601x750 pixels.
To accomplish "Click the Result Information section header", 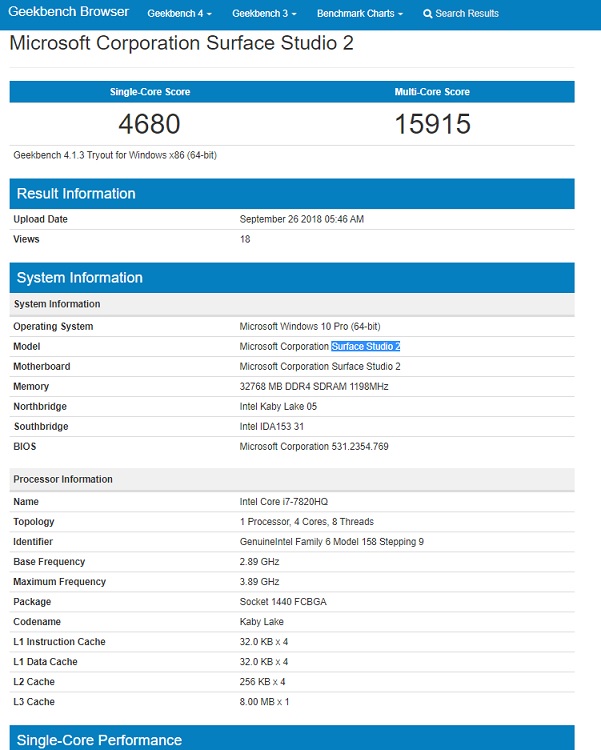I will (292, 194).
